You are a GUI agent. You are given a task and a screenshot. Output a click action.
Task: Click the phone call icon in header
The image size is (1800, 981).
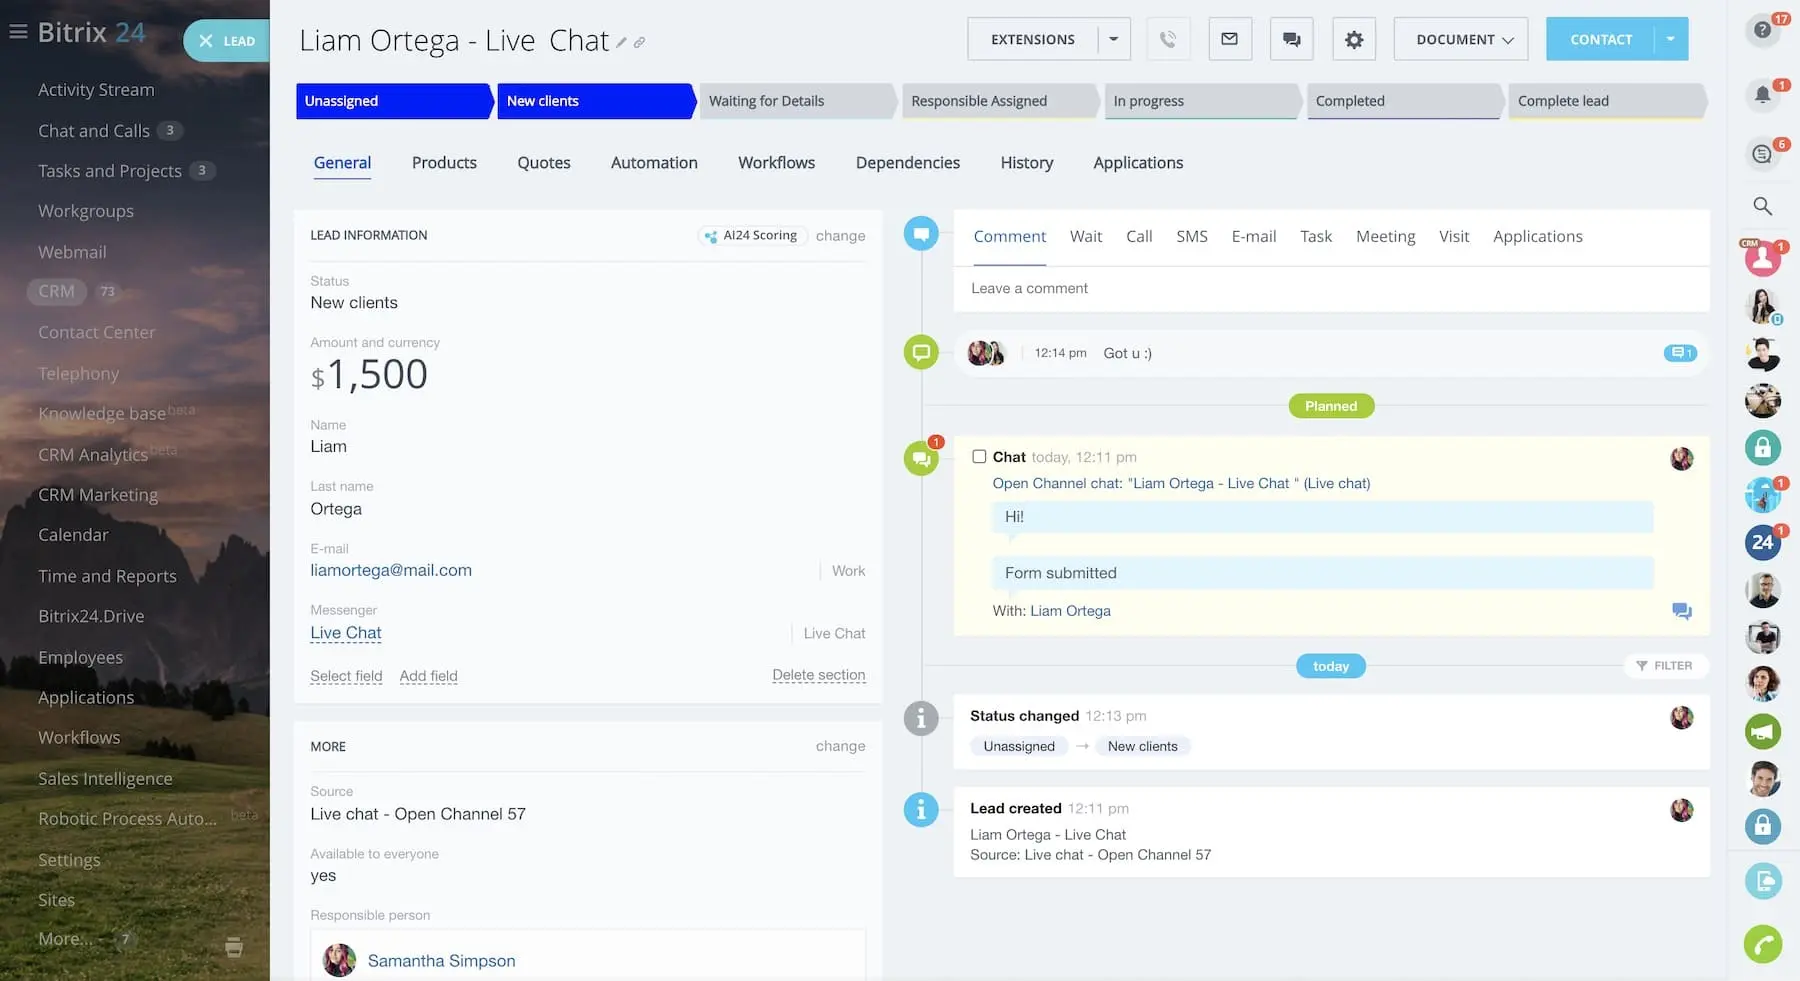click(1167, 40)
